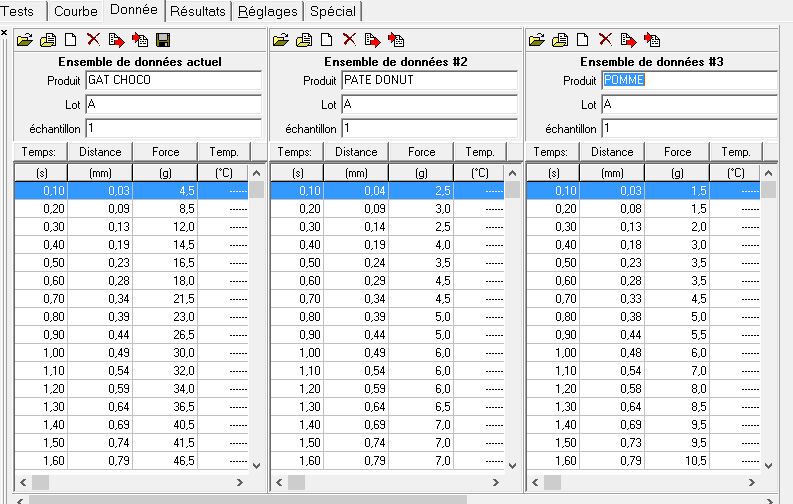Click Distance column header in data set #3
This screenshot has height=504, width=793.
click(611, 152)
